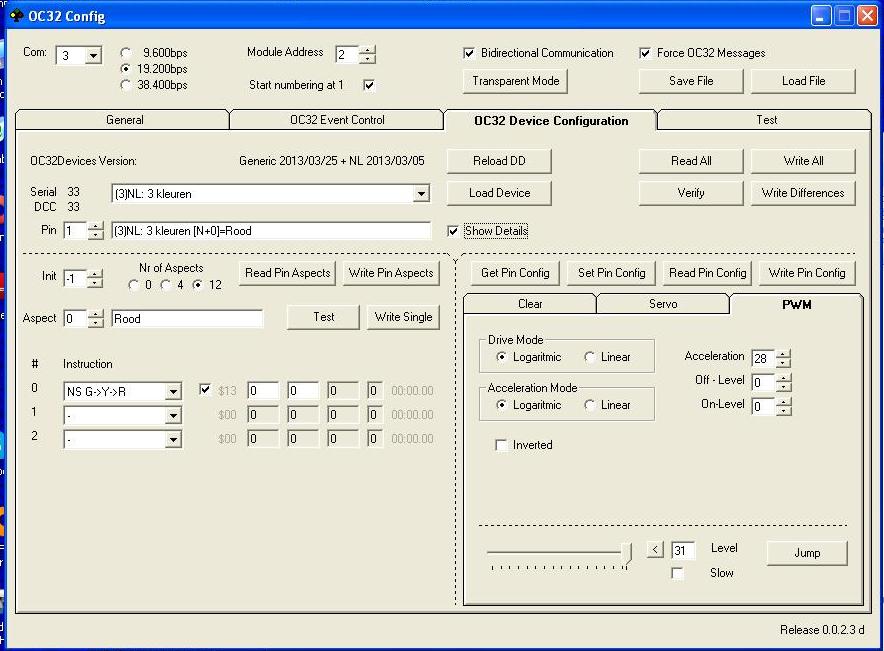Open the Com port dropdown

pos(93,56)
